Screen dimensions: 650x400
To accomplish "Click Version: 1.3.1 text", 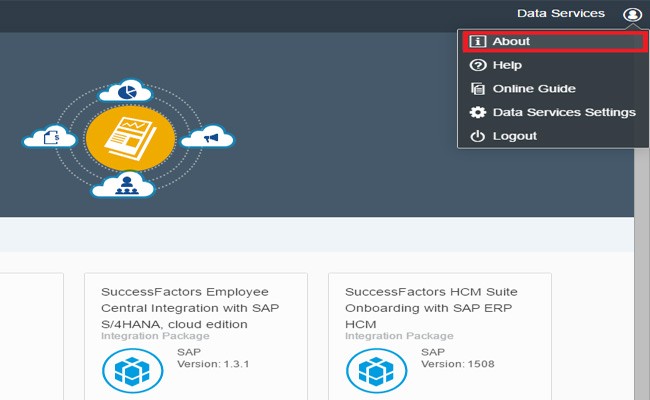I will pos(213,364).
